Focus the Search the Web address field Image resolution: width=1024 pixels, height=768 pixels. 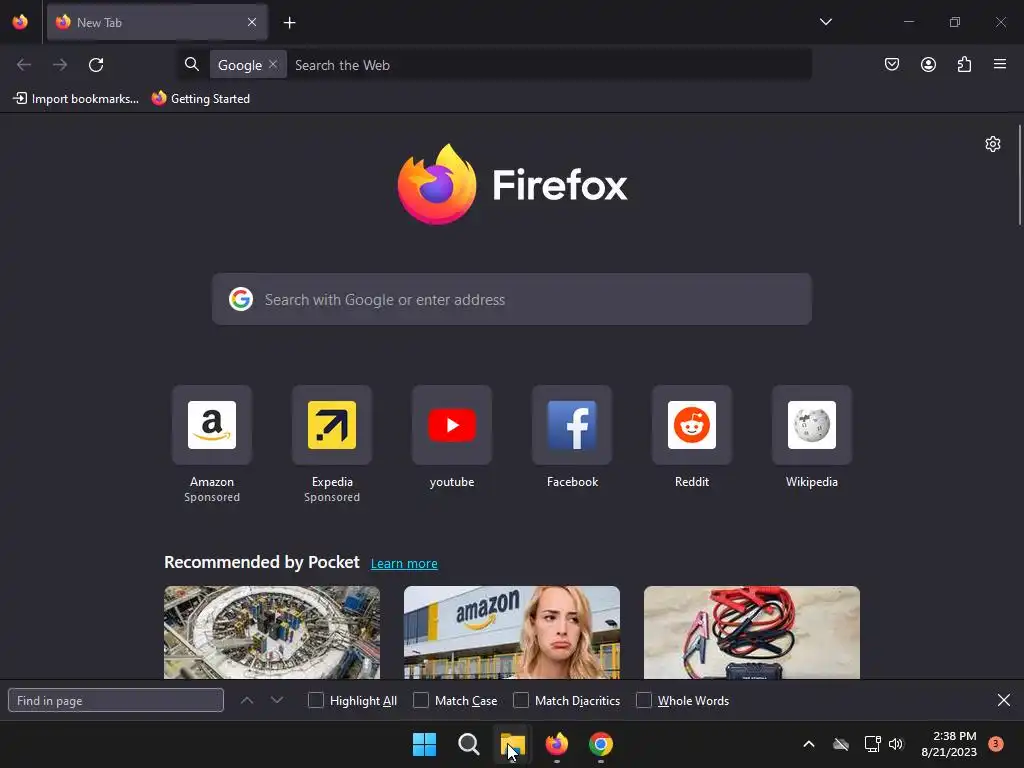(550, 65)
